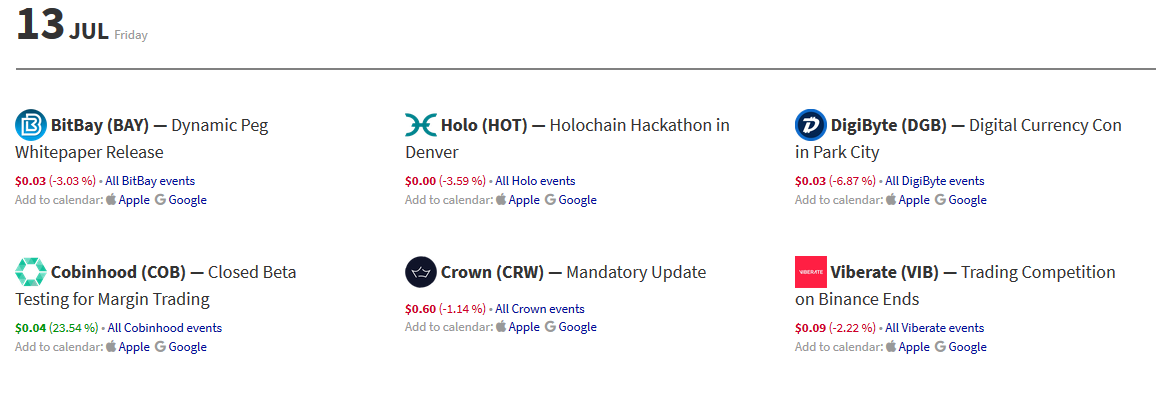The width and height of the screenshot is (1170, 406).
Task: Click the Holo coin logo icon
Action: [x=421, y=125]
